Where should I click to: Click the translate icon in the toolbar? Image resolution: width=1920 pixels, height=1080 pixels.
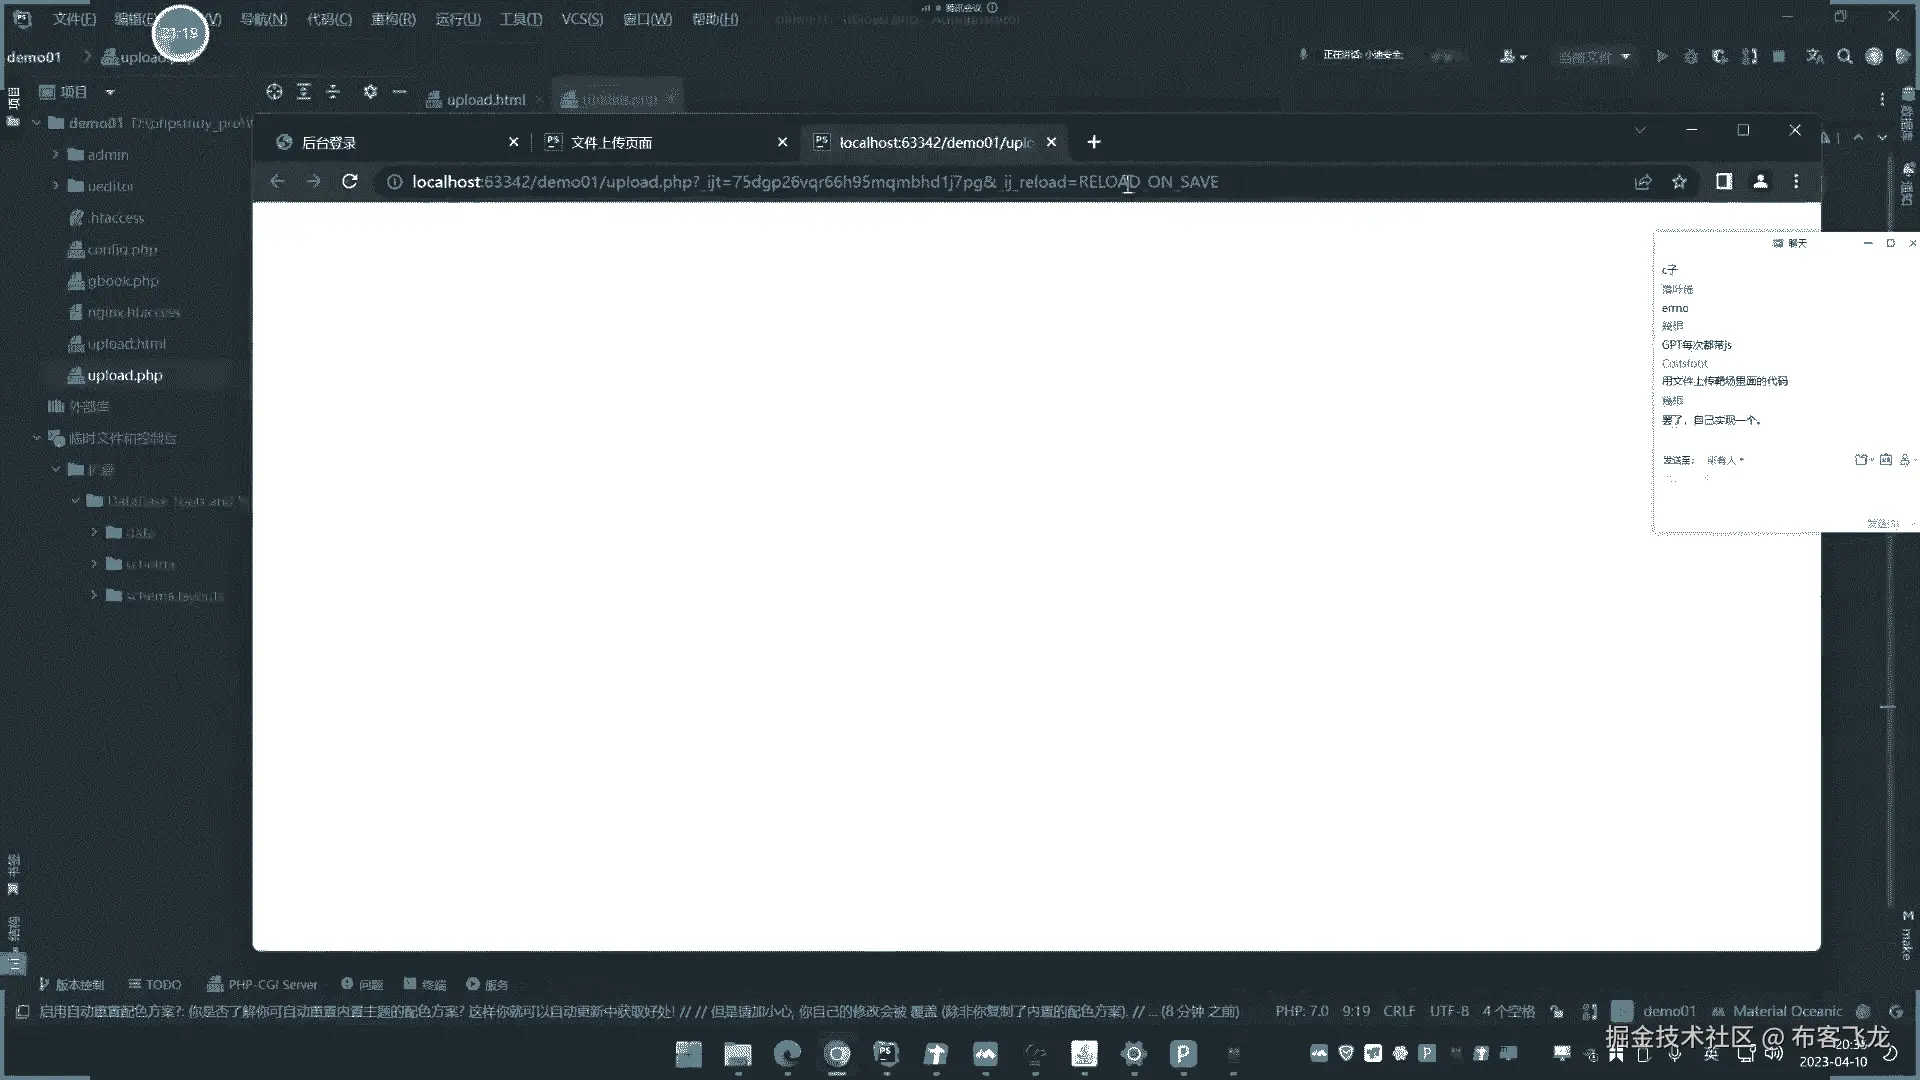coord(1815,57)
